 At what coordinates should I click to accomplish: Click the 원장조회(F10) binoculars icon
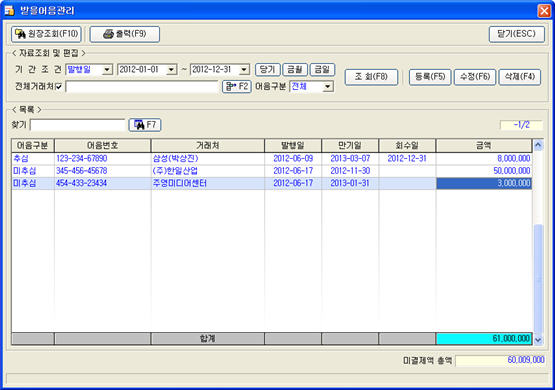[20, 34]
